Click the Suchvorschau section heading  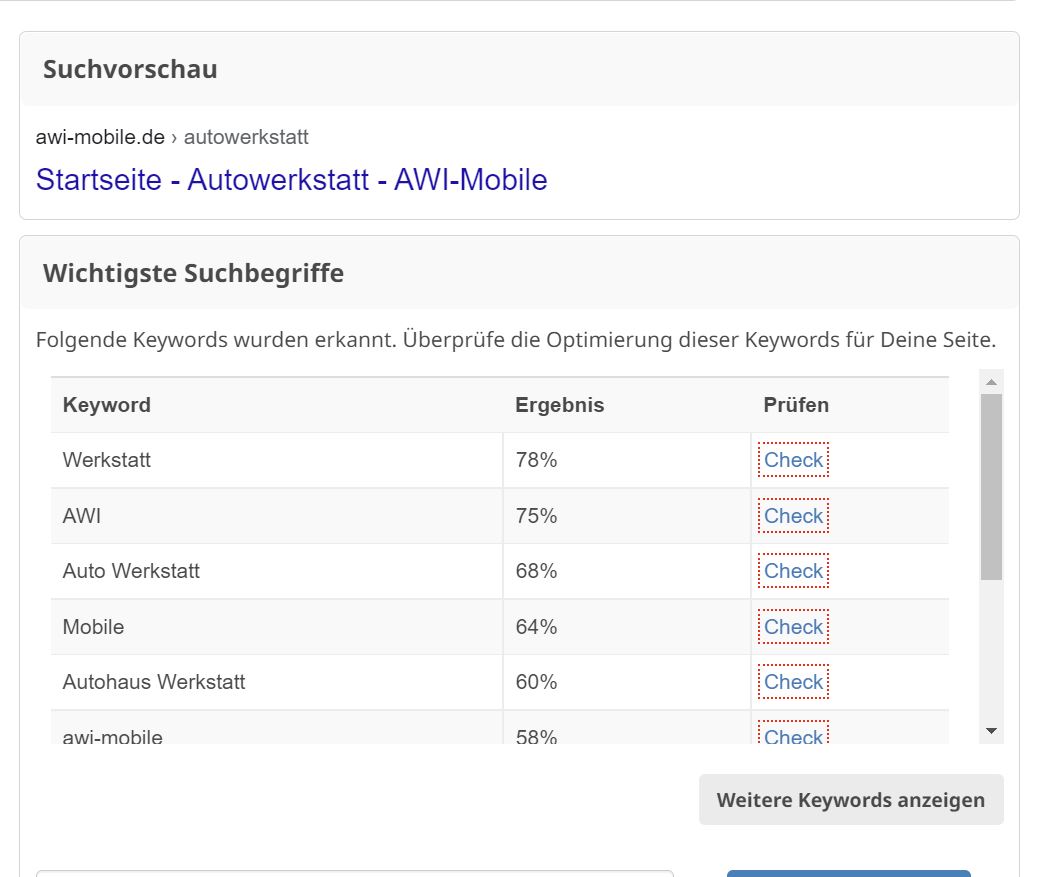click(x=130, y=69)
